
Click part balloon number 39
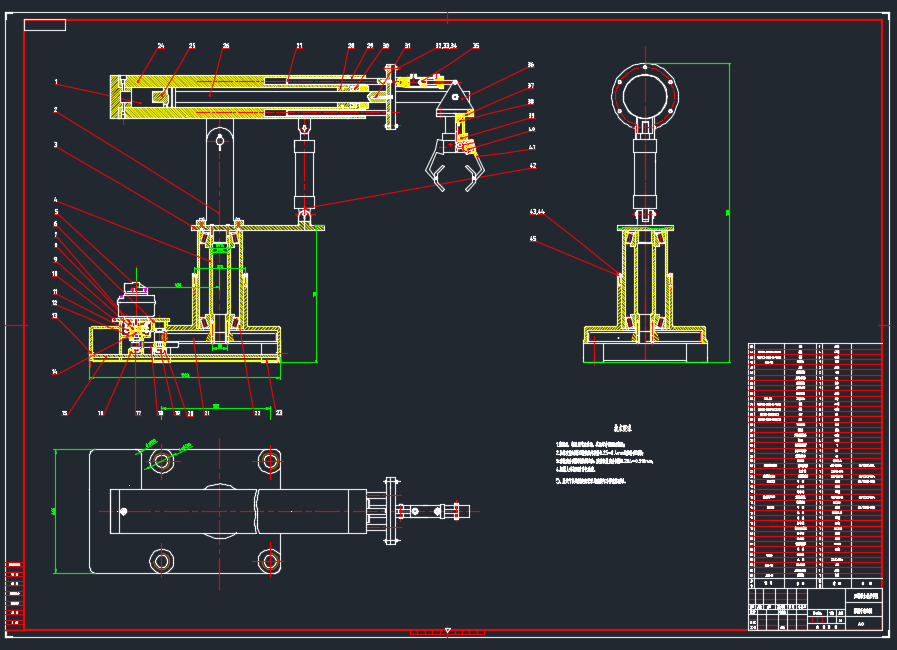pos(531,116)
